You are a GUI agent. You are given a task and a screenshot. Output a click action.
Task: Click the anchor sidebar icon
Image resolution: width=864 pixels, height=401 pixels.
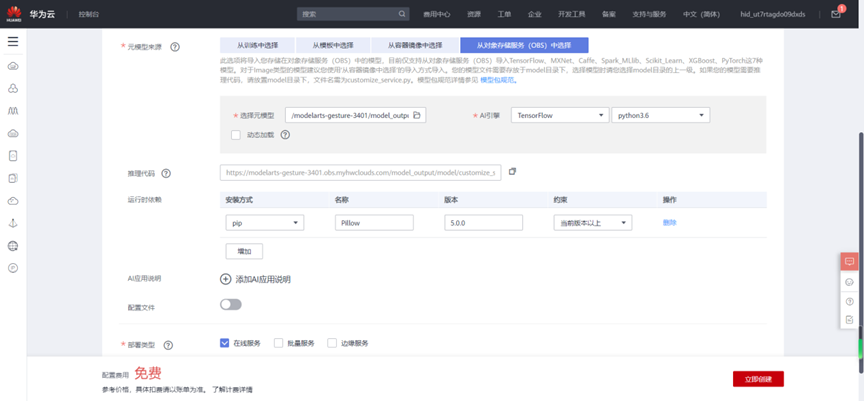click(x=13, y=223)
